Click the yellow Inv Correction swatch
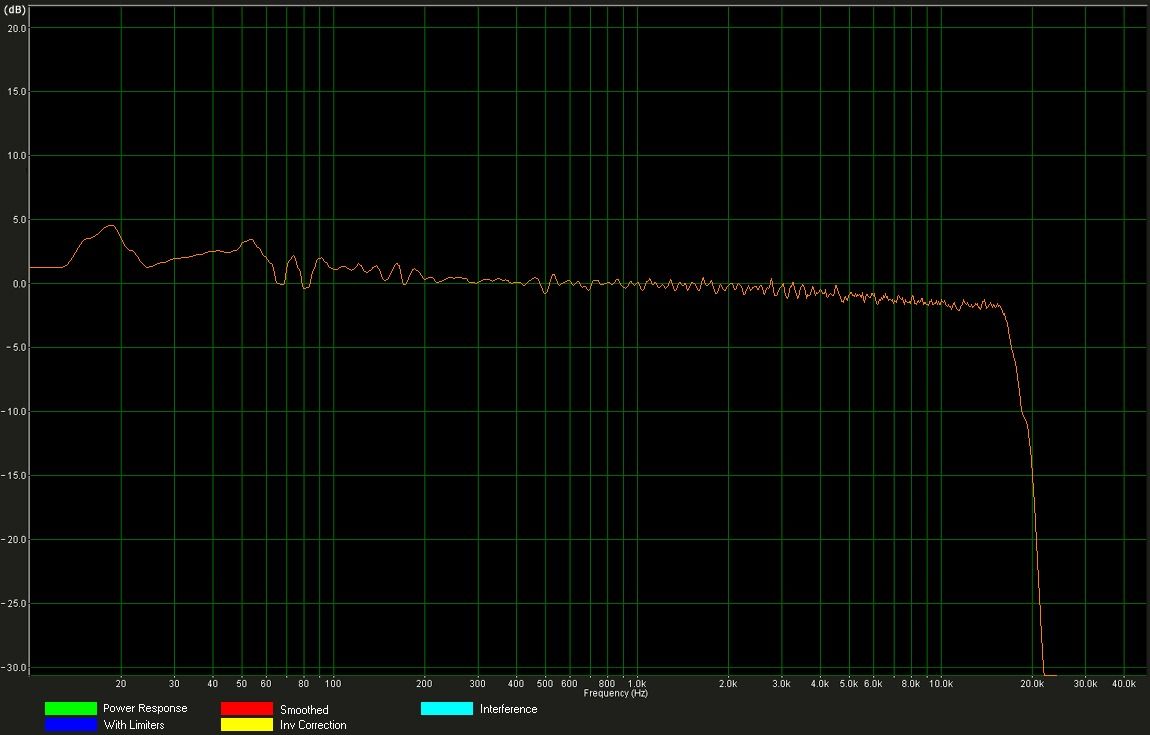 pyautogui.click(x=246, y=725)
